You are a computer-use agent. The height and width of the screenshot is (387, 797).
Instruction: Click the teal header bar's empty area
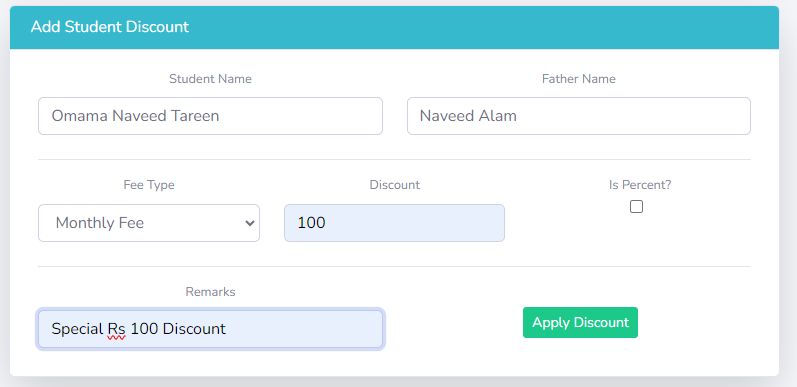tap(483, 27)
